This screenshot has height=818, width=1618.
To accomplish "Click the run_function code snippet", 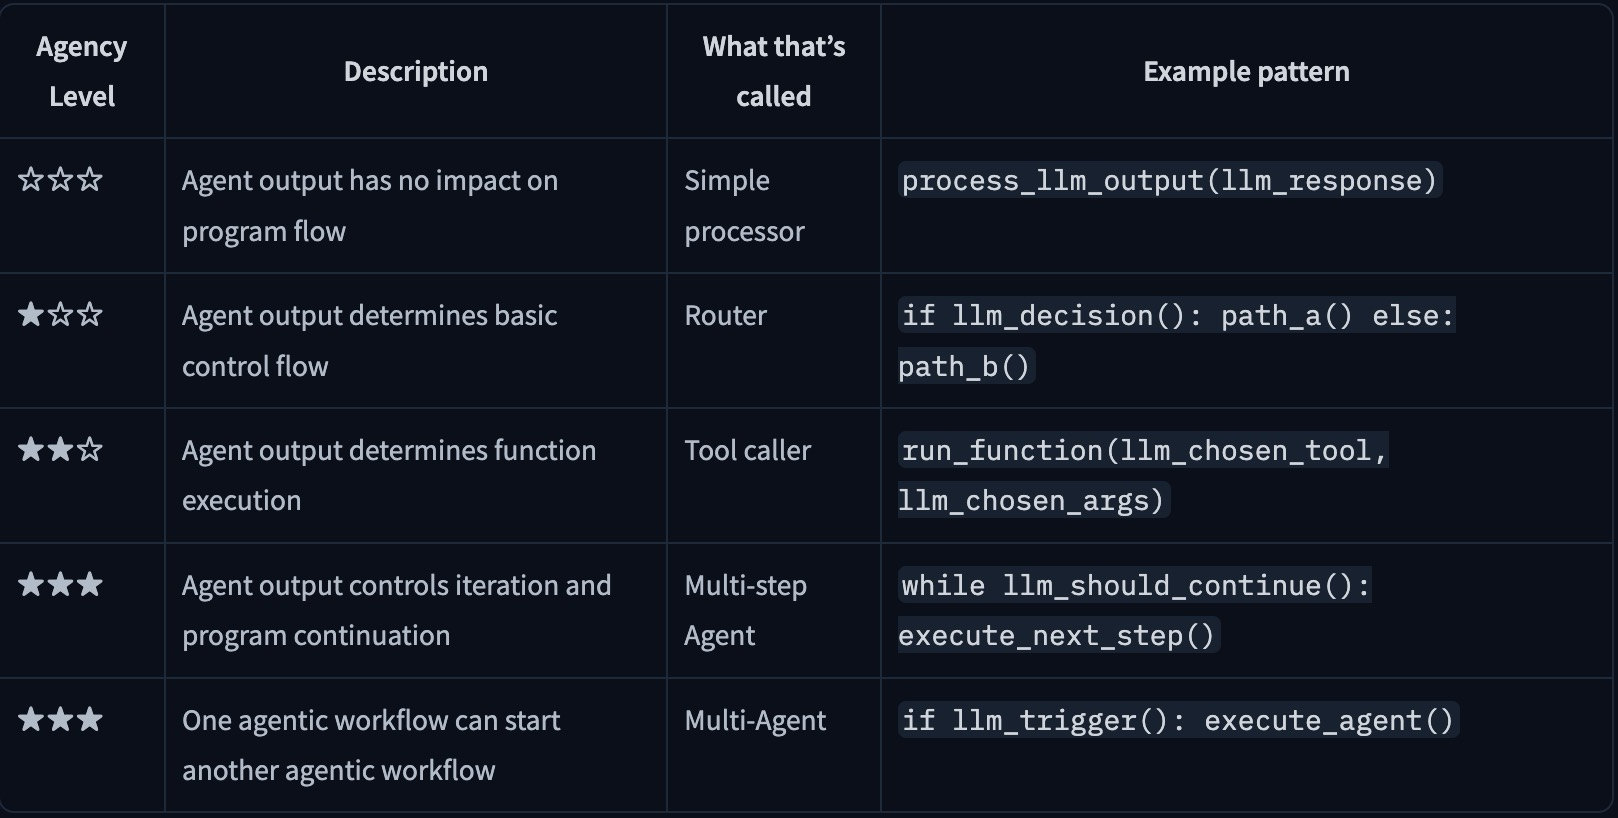I will pos(1144,451).
